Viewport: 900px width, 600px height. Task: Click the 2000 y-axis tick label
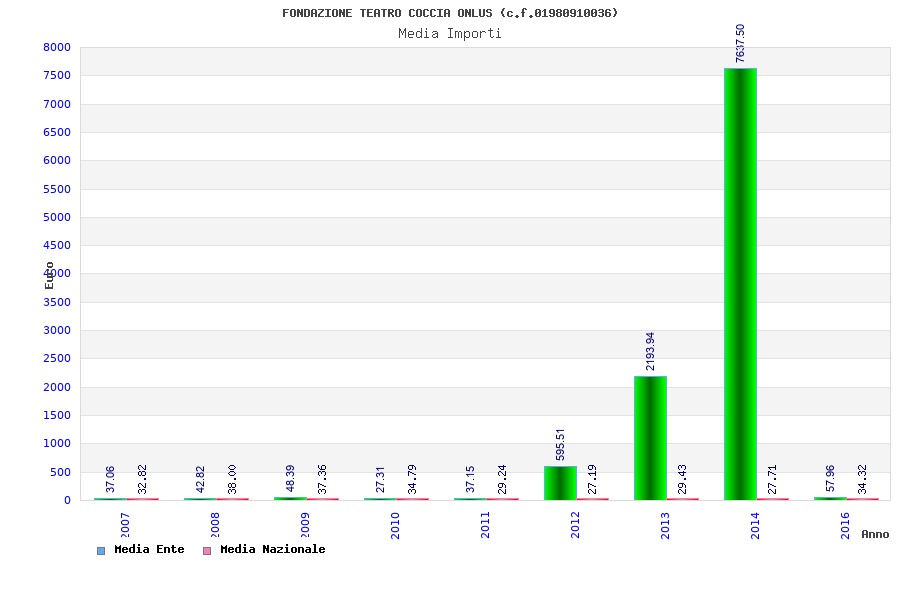(57, 388)
